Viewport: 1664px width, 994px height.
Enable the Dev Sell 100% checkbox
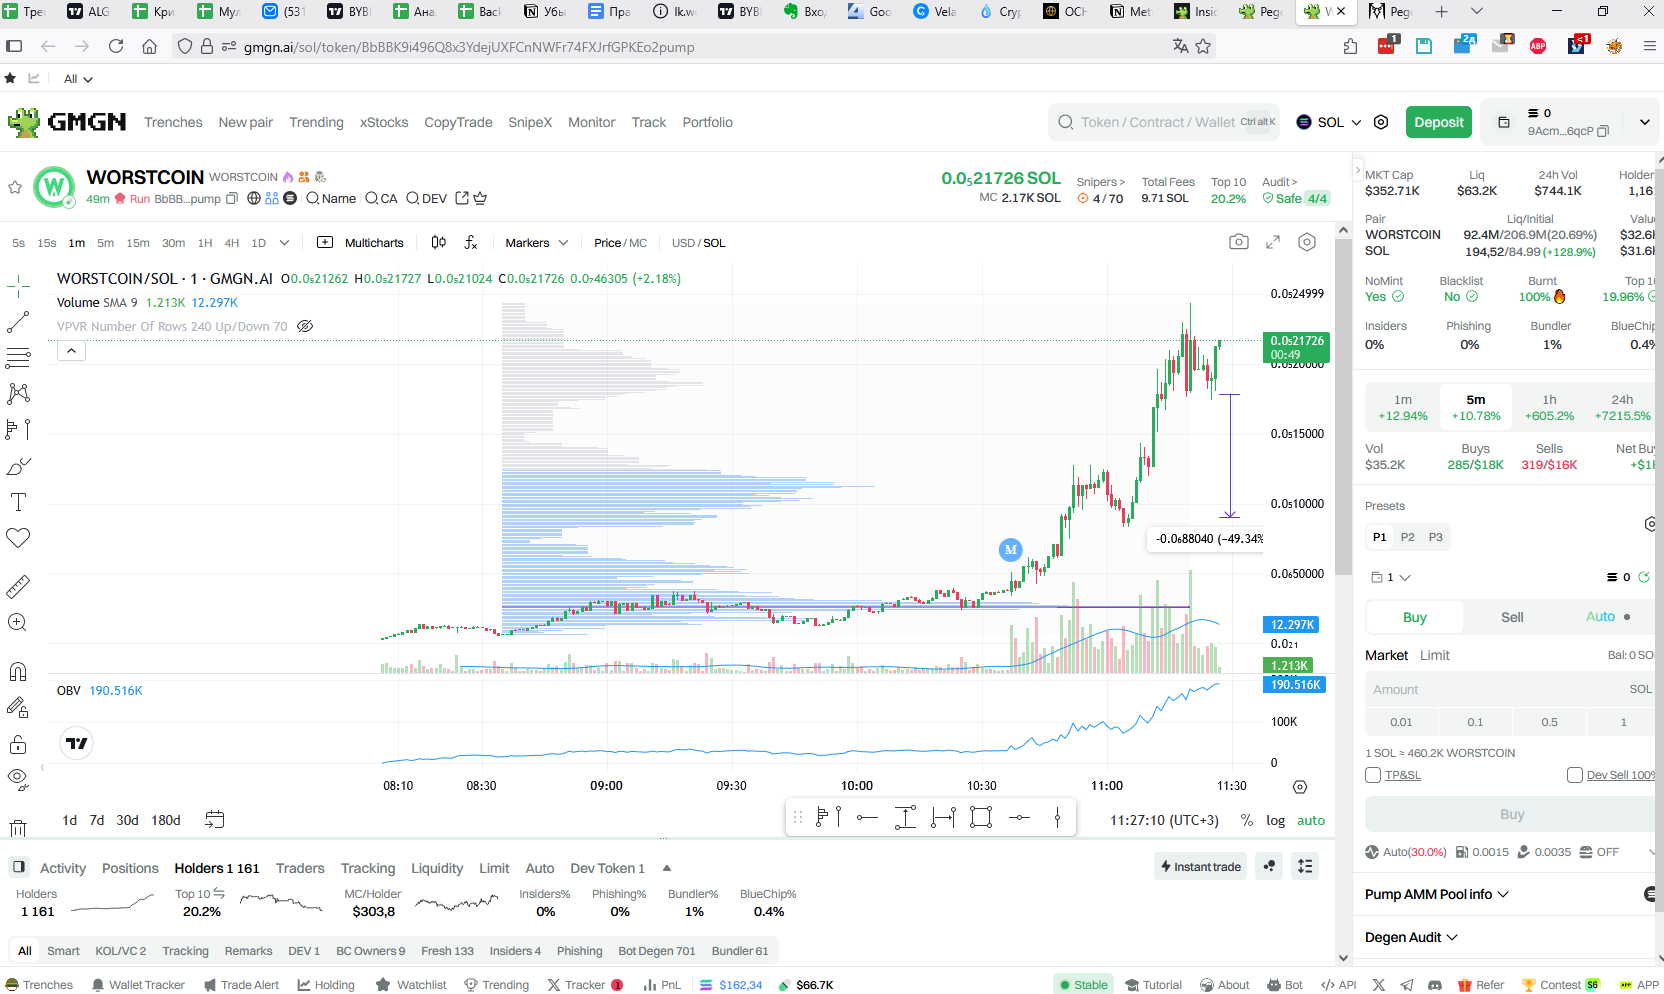[1575, 775]
